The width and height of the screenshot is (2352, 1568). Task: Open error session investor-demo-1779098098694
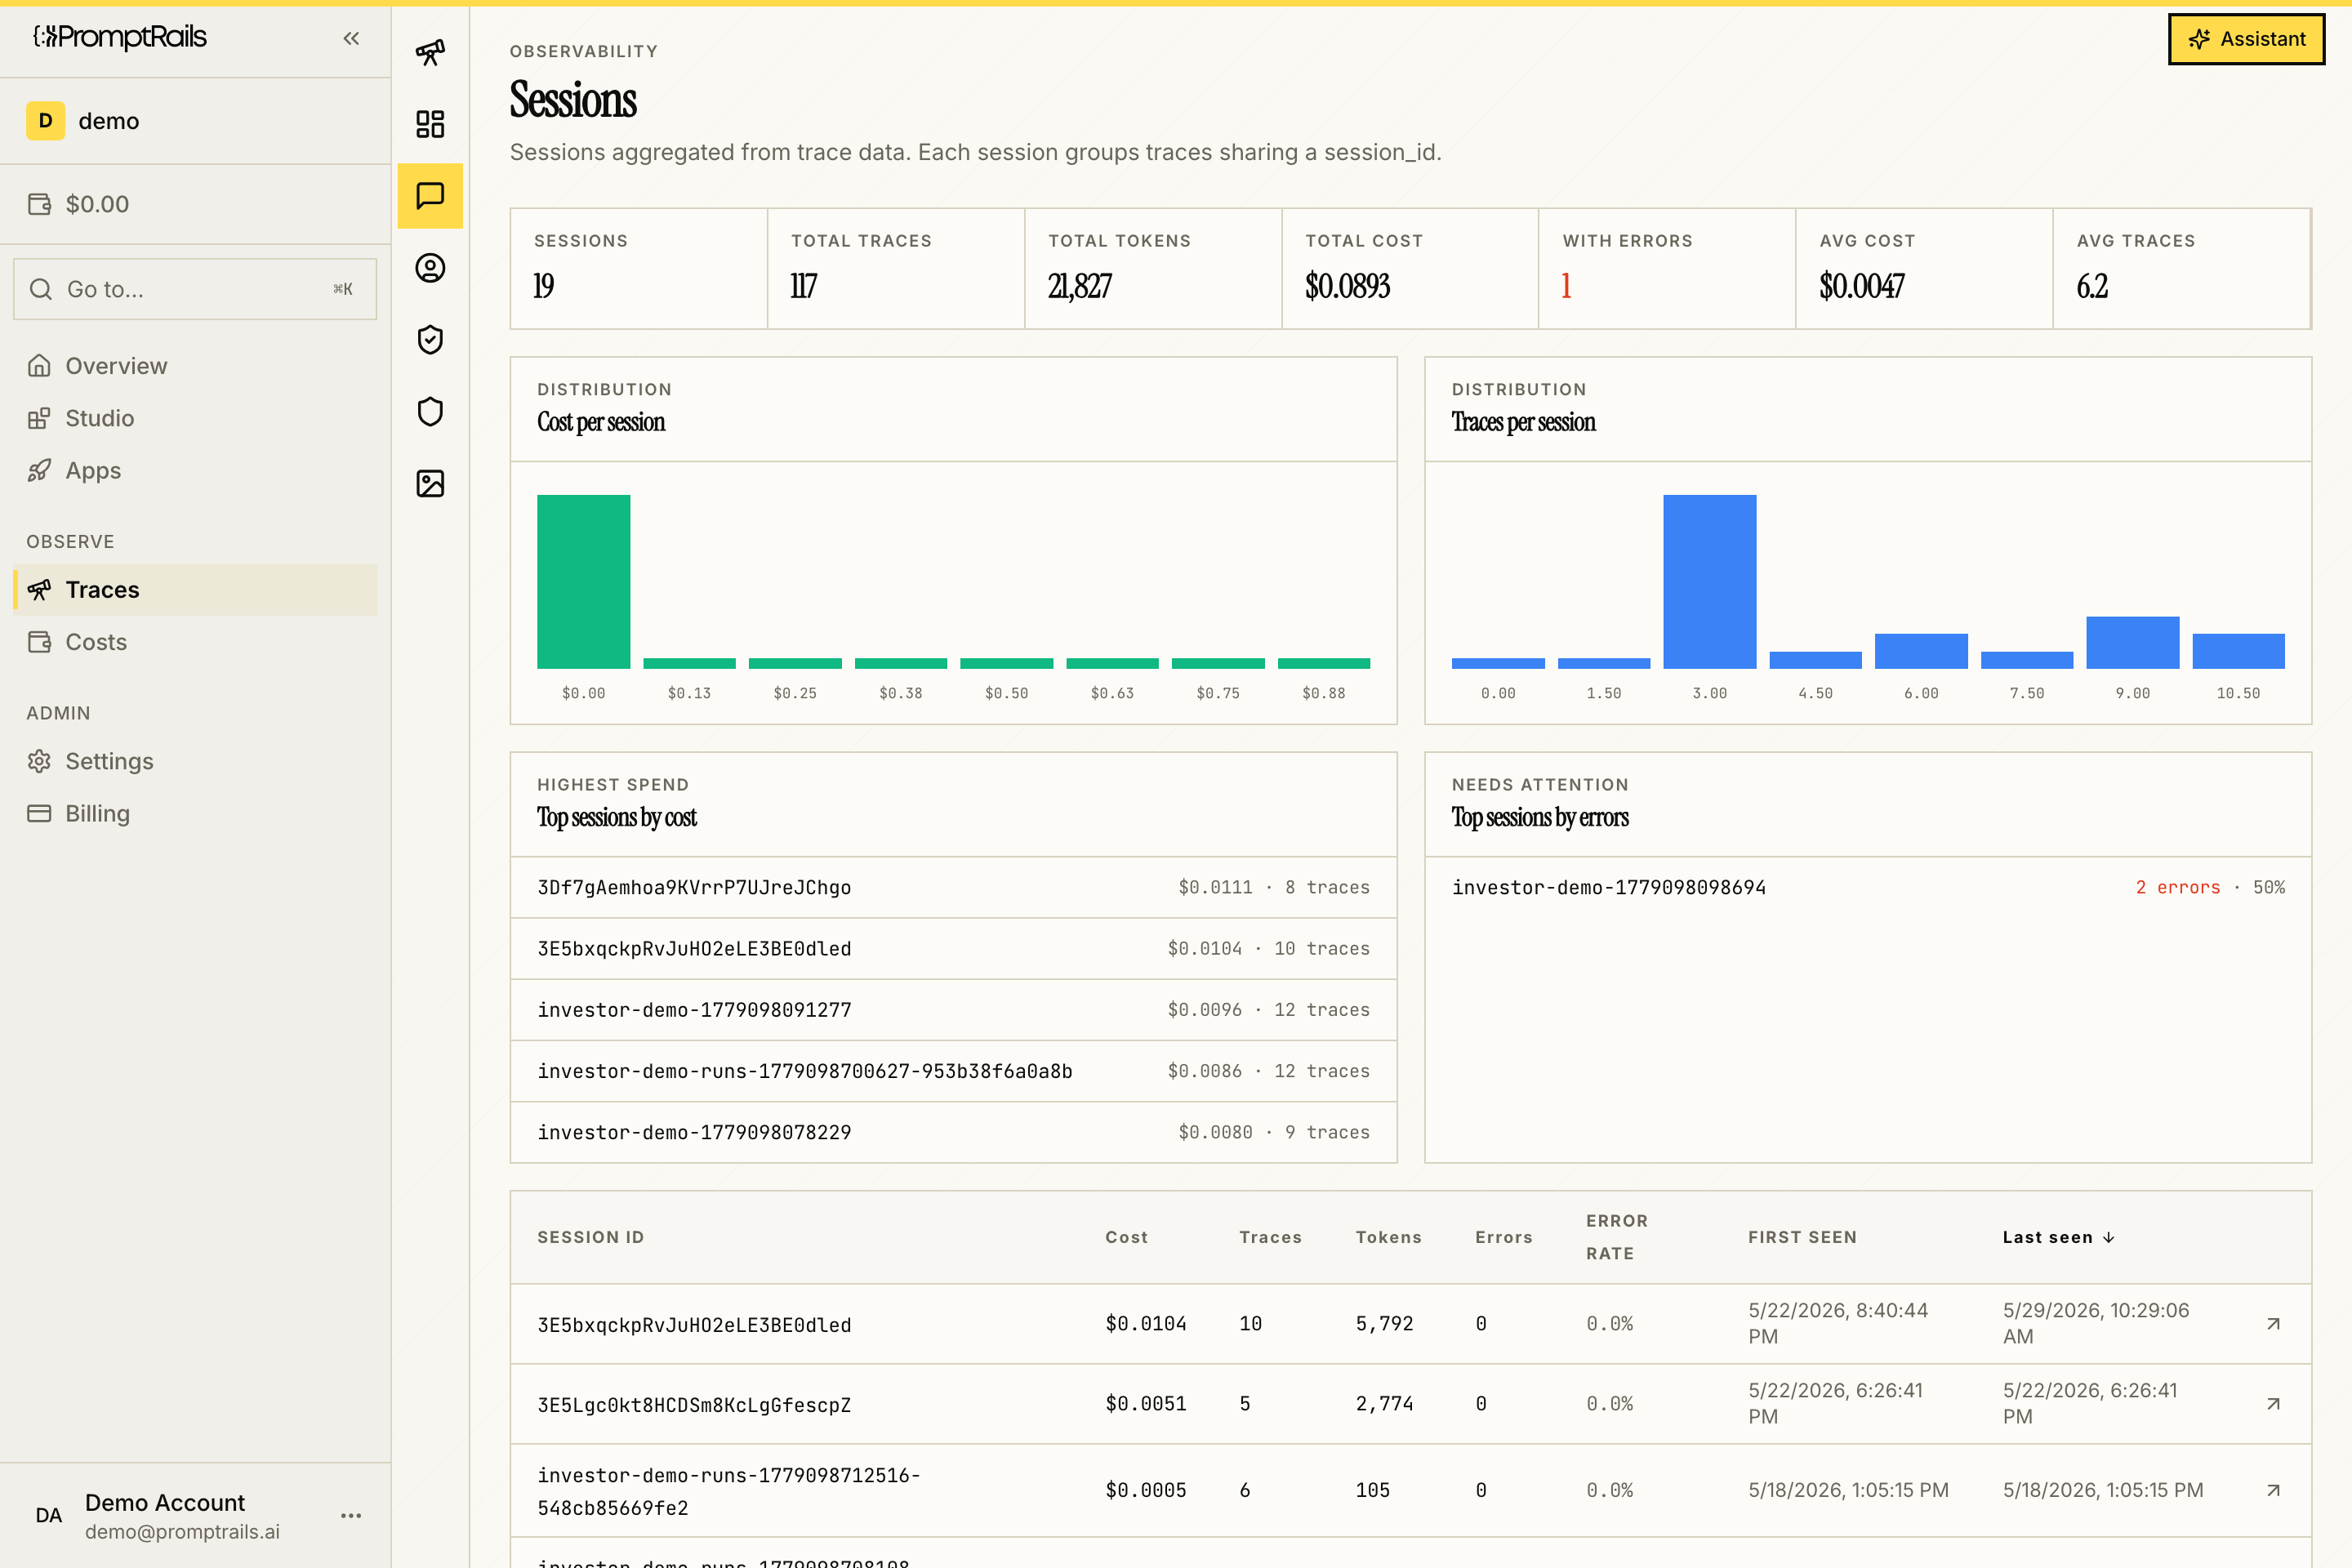[1867, 887]
